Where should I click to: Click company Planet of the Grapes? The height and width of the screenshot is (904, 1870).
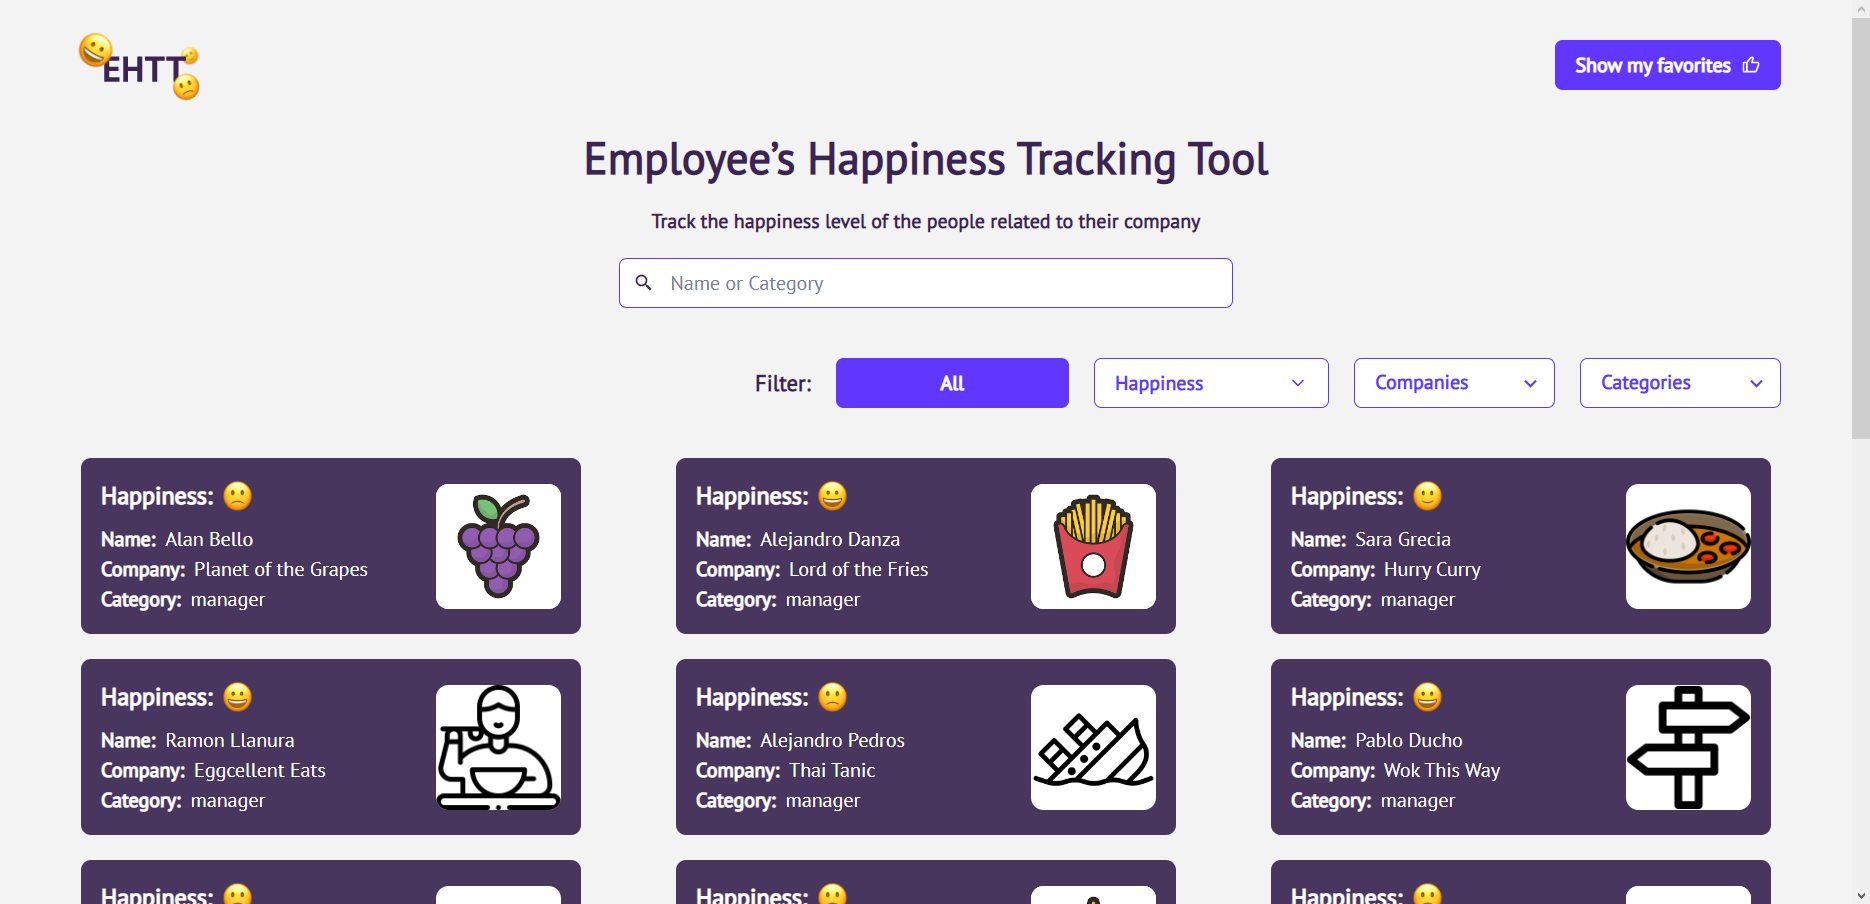coord(281,569)
